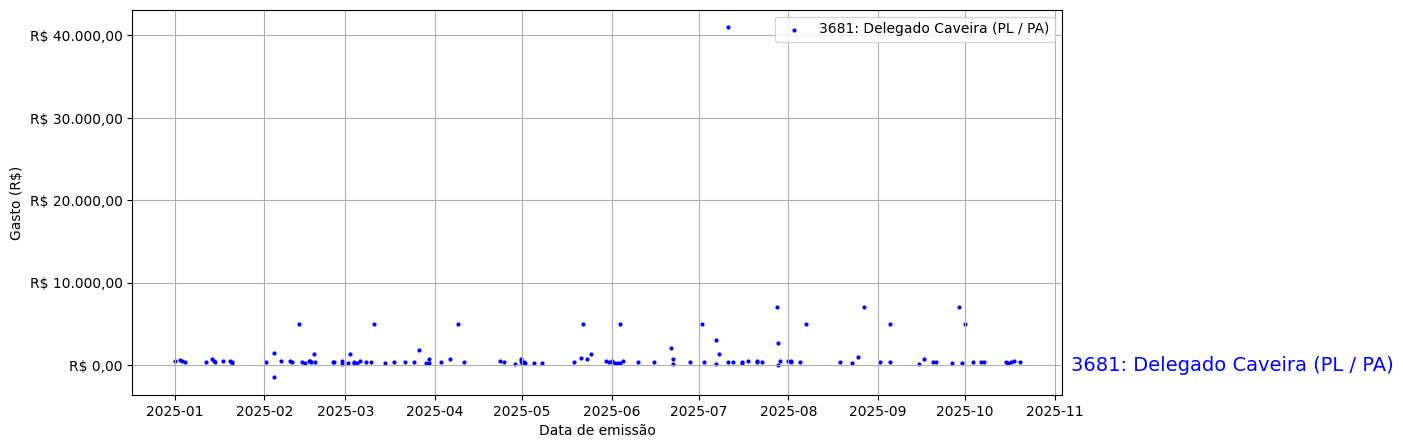Click the 2025-11 x-axis tick label
This screenshot has height=448, width=1403.
[1055, 410]
